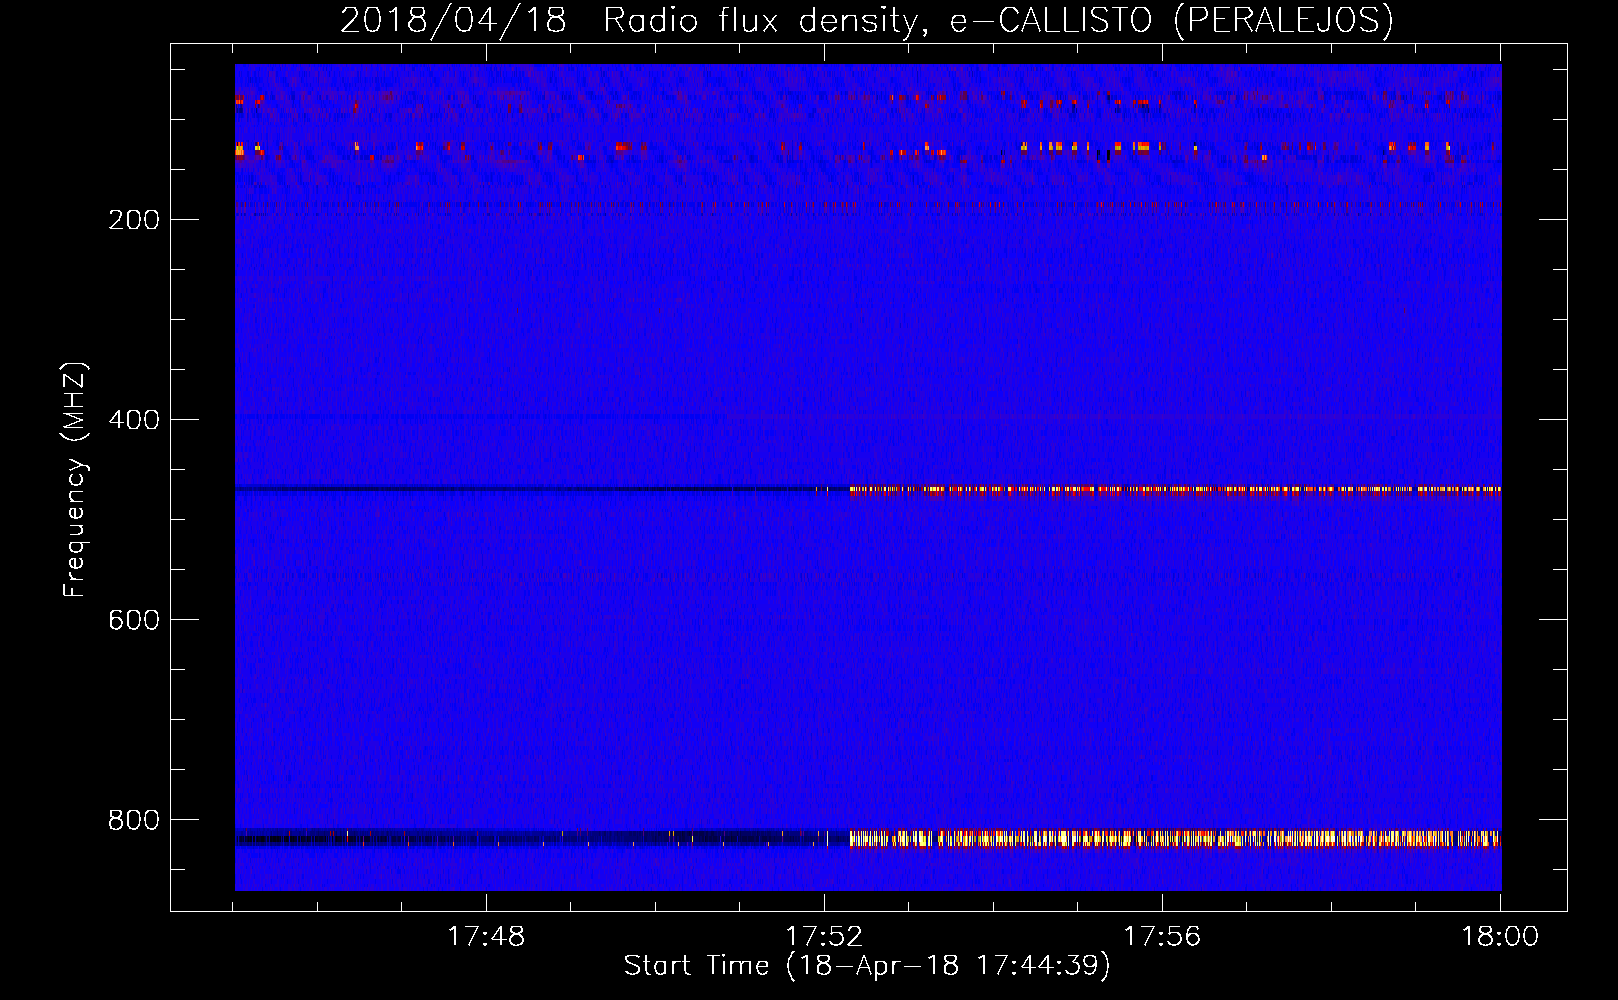Select the 200 MHz frequency tick label
1618x1000 pixels.
coord(133,220)
